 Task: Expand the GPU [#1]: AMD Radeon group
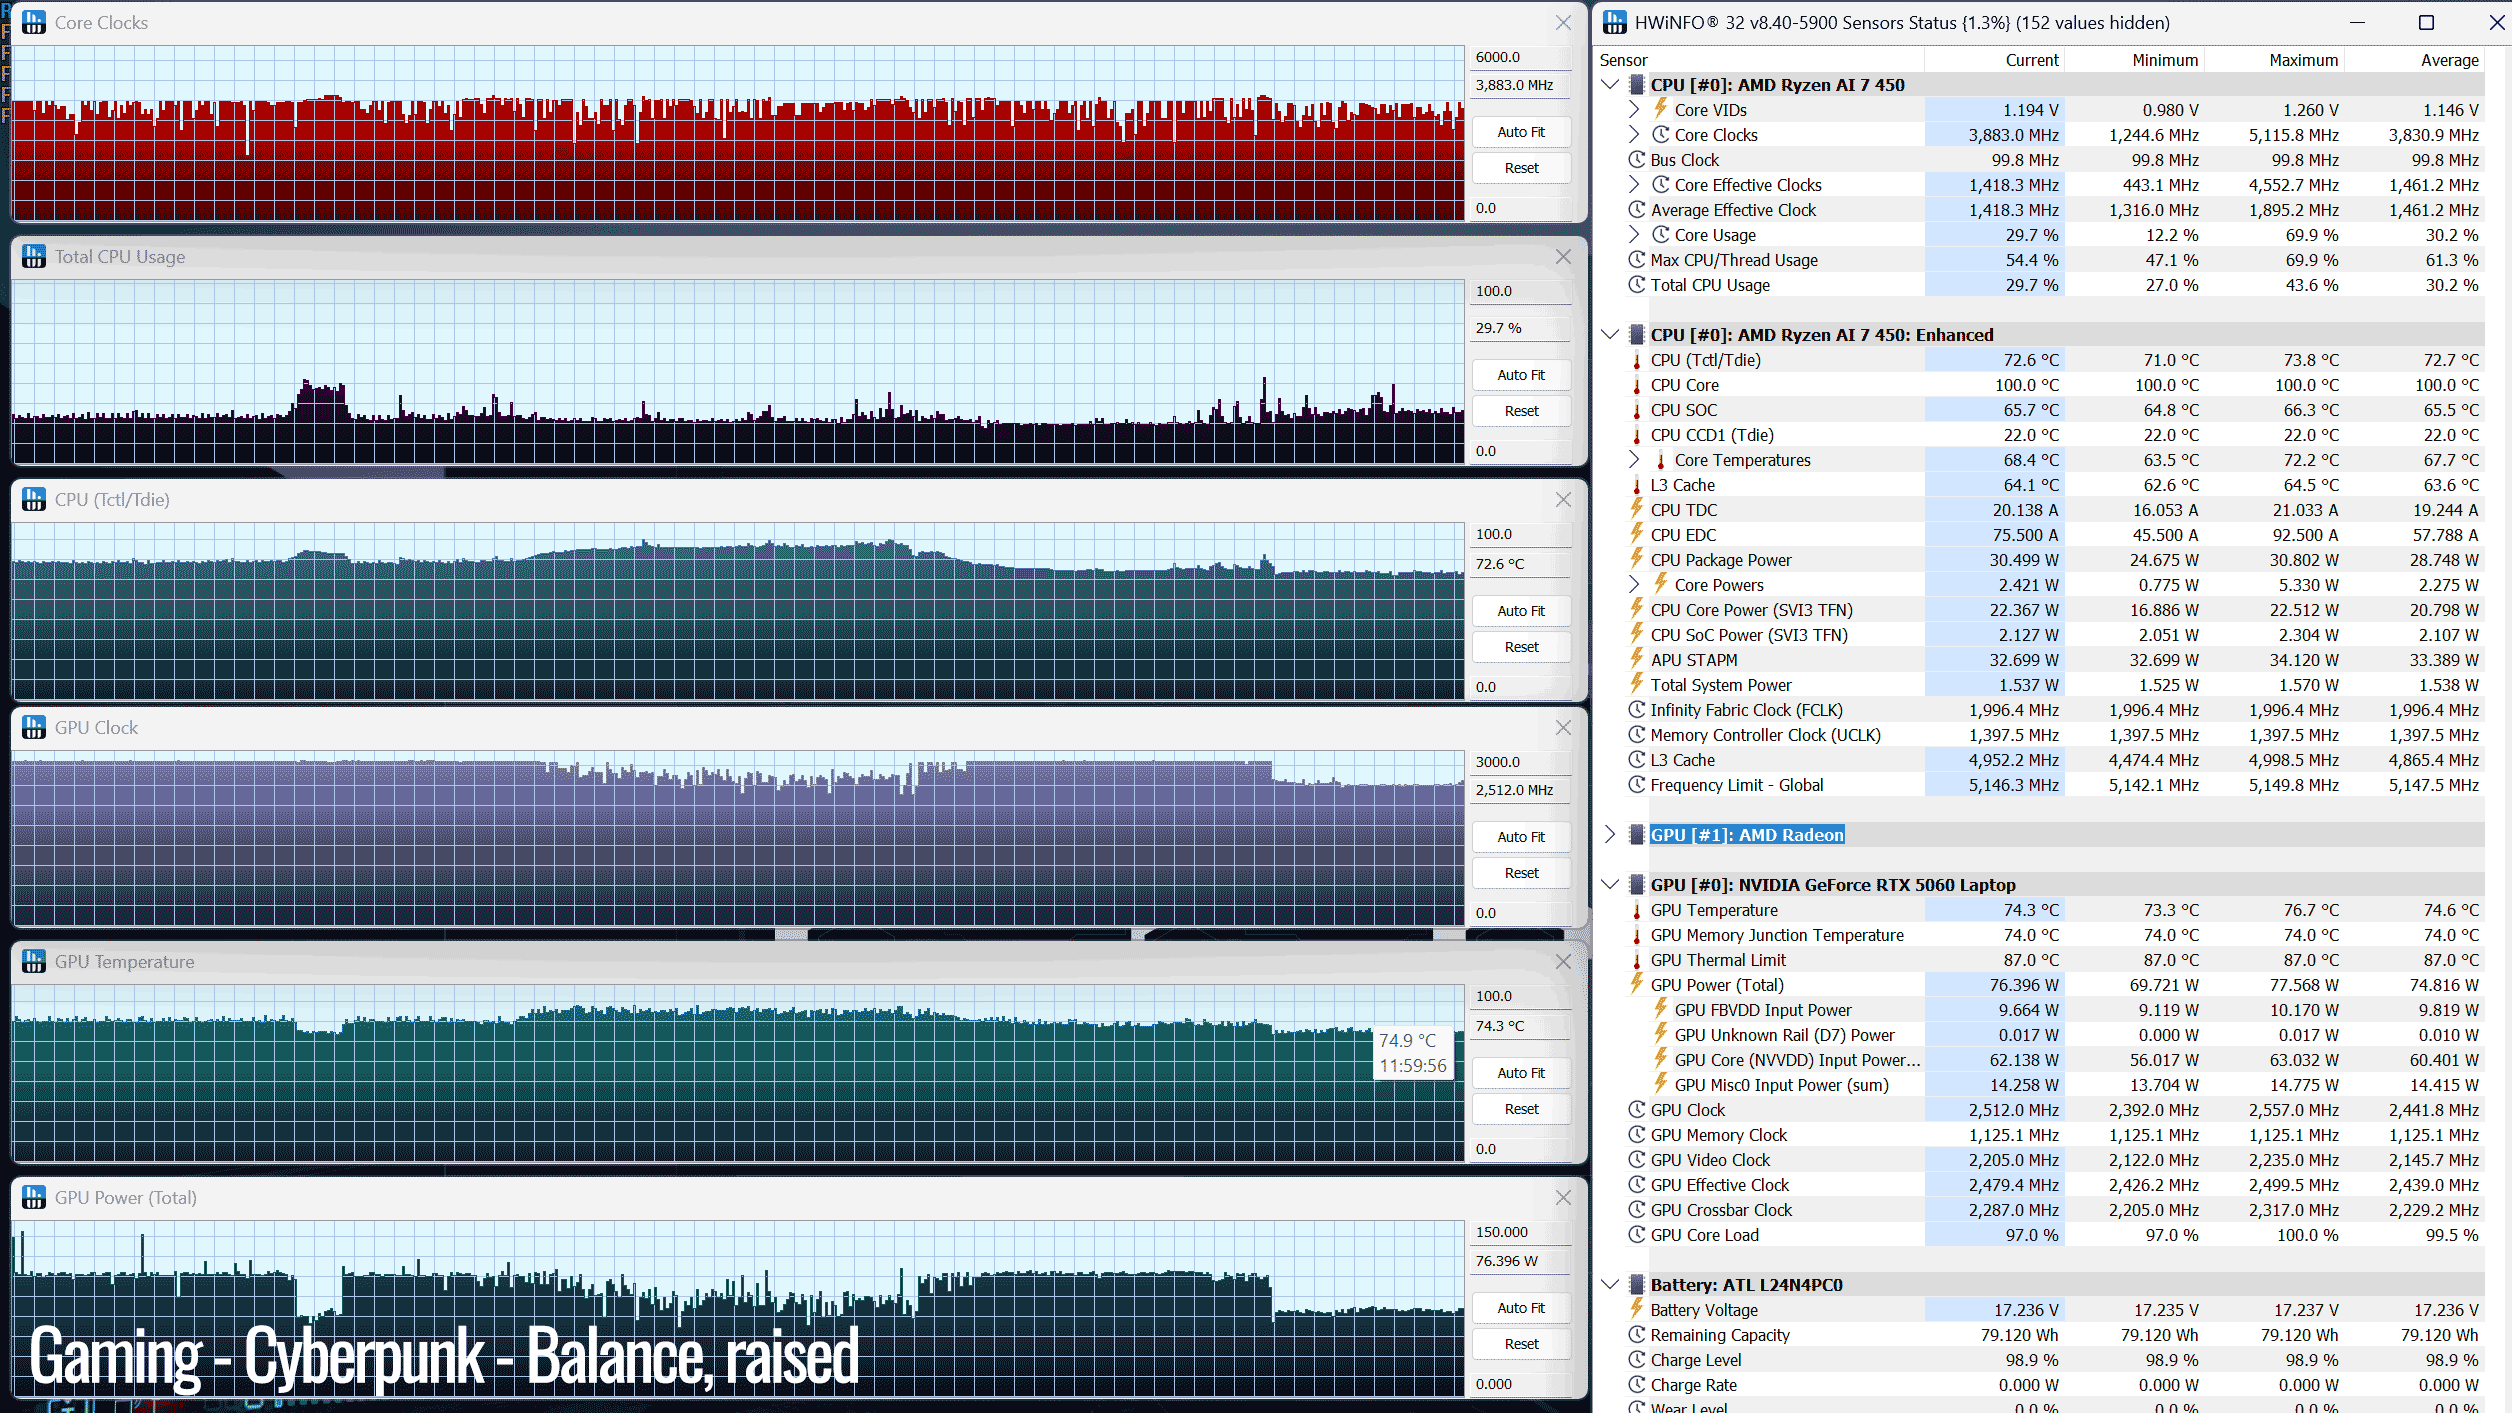tap(1610, 834)
